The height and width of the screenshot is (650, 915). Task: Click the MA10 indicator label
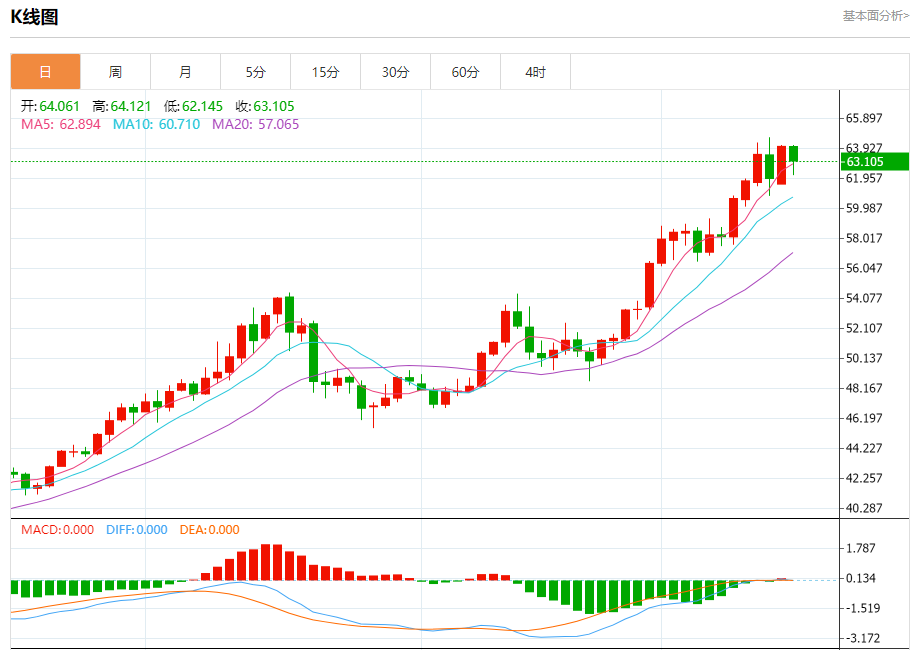(156, 125)
